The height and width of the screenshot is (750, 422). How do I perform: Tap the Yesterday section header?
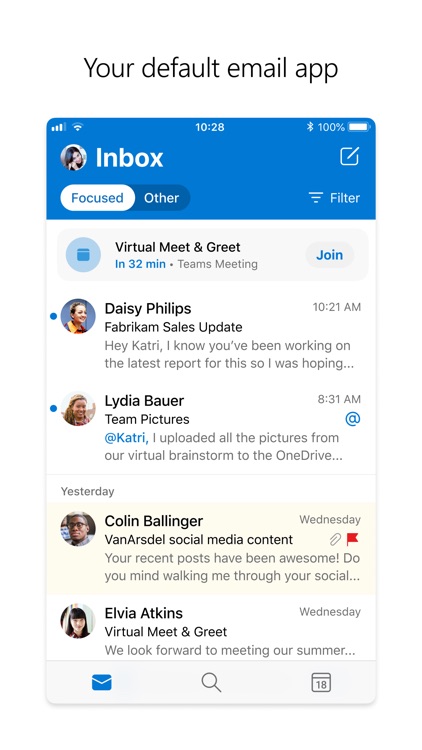88,491
